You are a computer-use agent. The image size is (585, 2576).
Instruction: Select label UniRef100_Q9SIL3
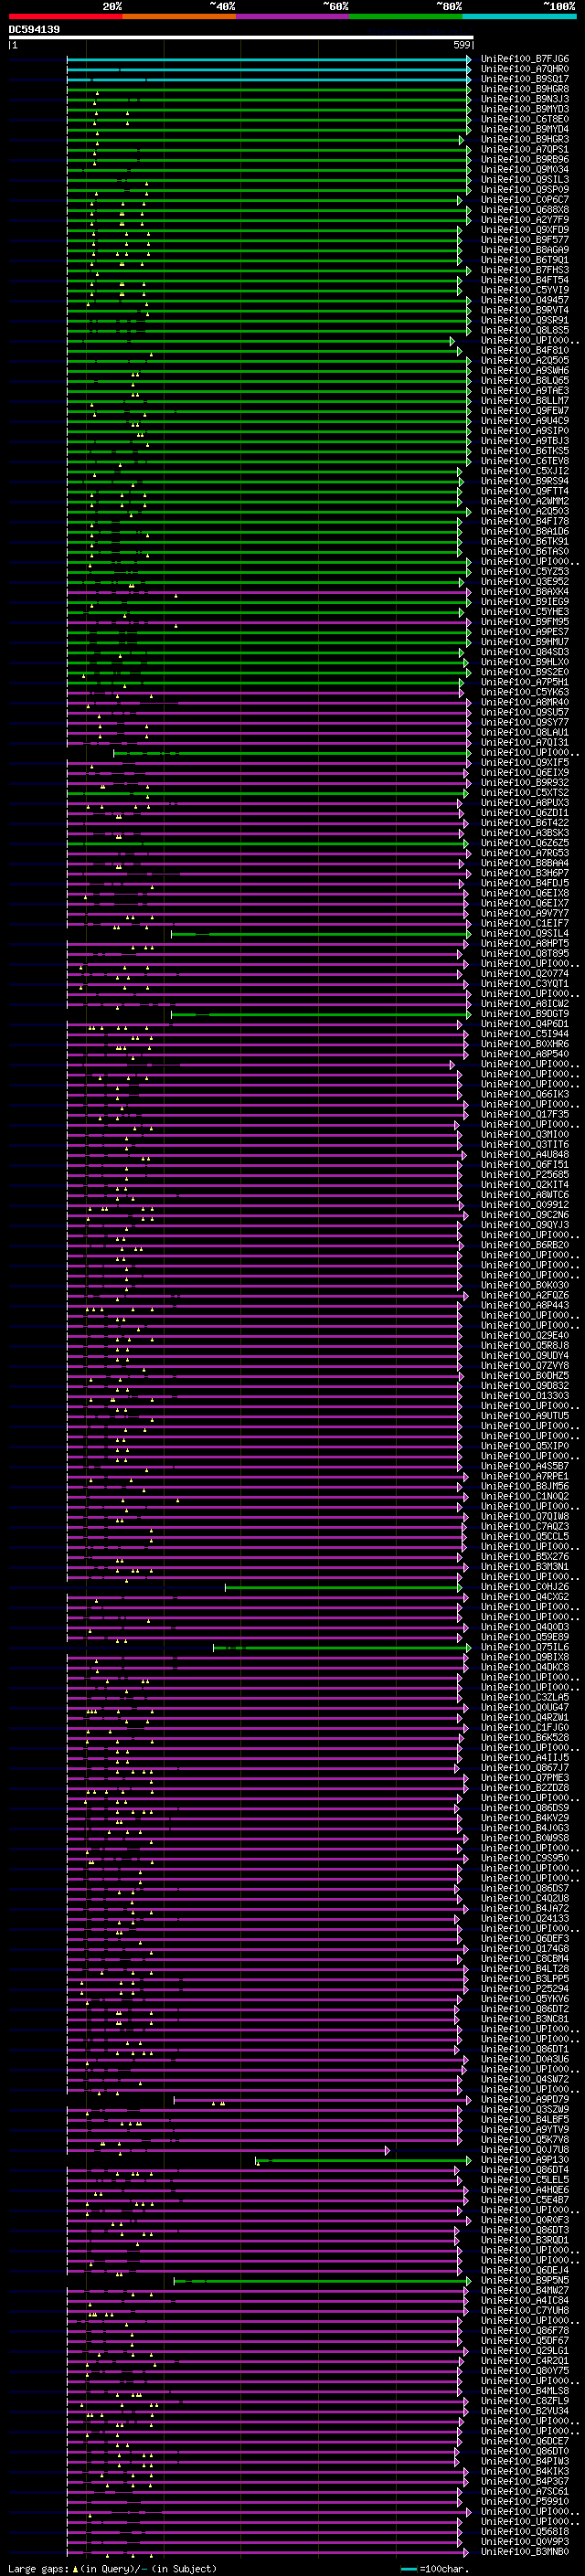point(524,179)
